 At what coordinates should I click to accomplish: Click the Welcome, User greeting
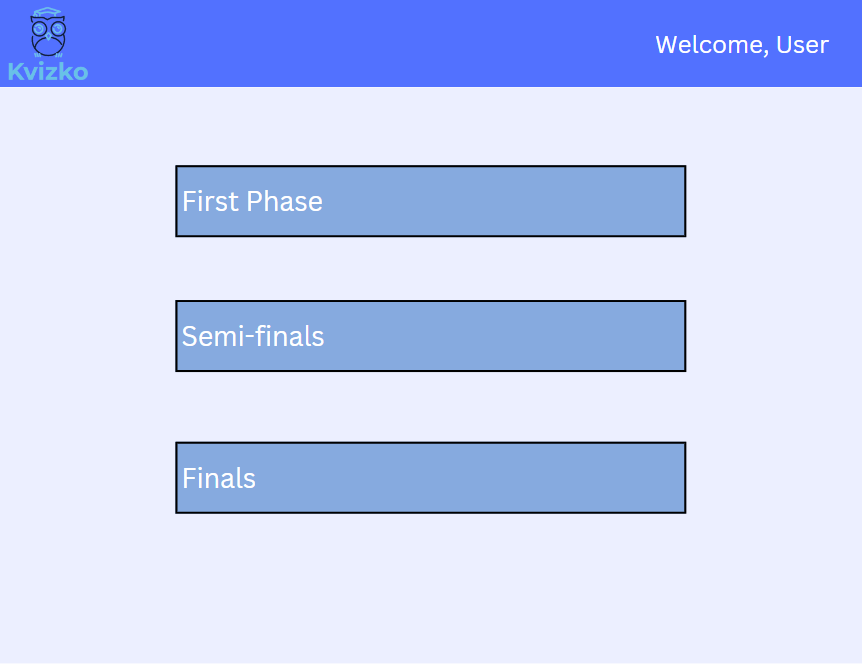741,45
